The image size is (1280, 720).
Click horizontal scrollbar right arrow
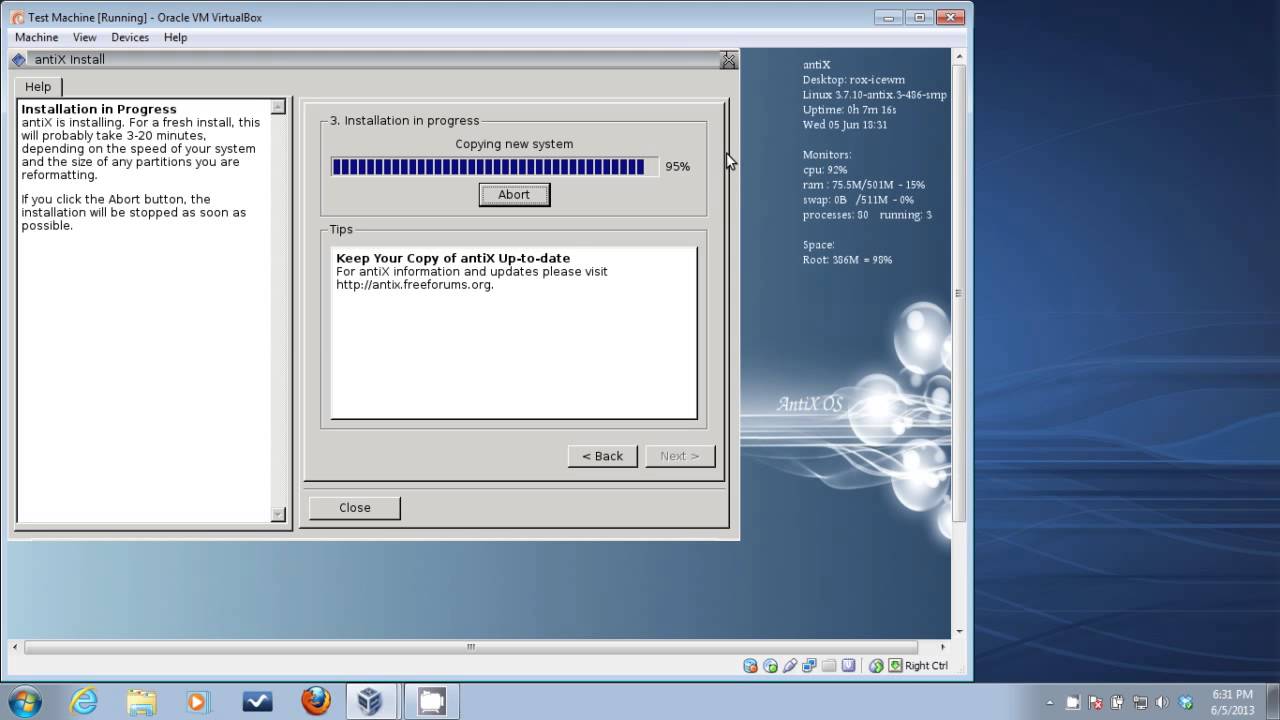942,647
